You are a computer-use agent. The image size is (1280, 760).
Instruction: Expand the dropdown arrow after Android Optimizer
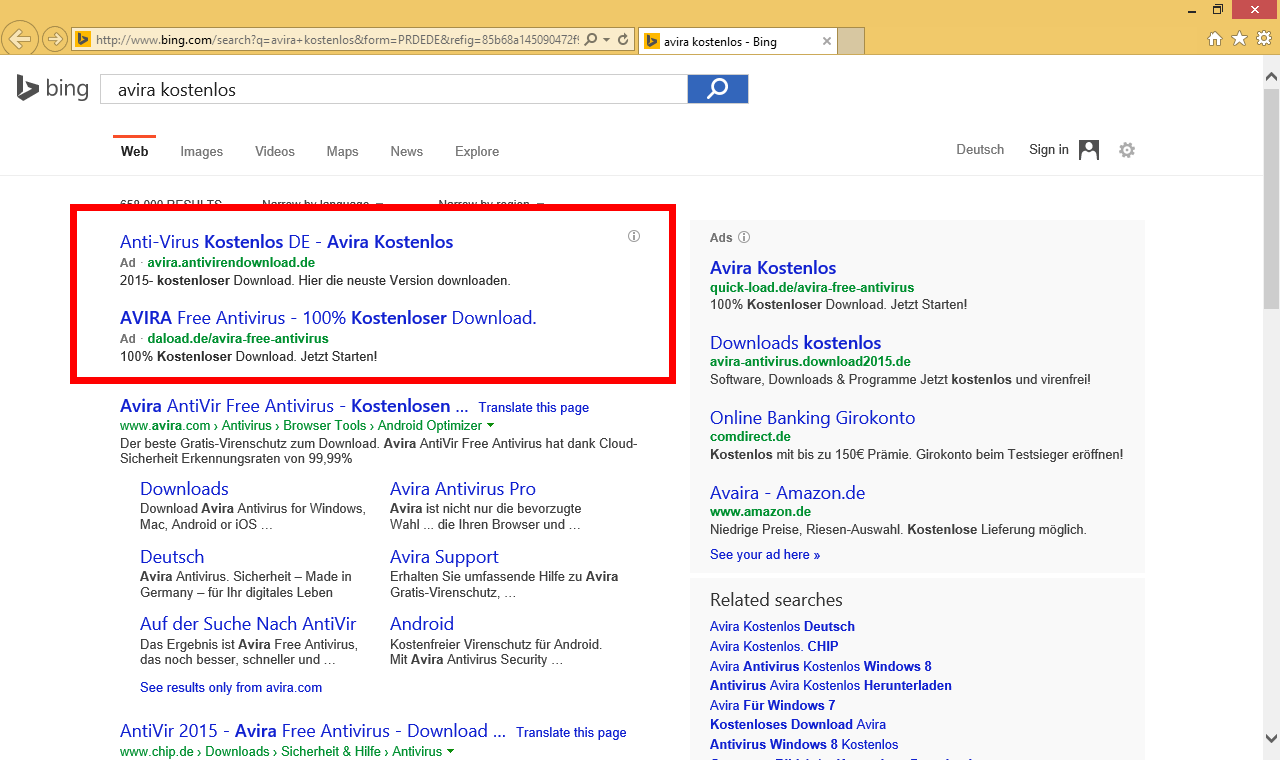[491, 426]
